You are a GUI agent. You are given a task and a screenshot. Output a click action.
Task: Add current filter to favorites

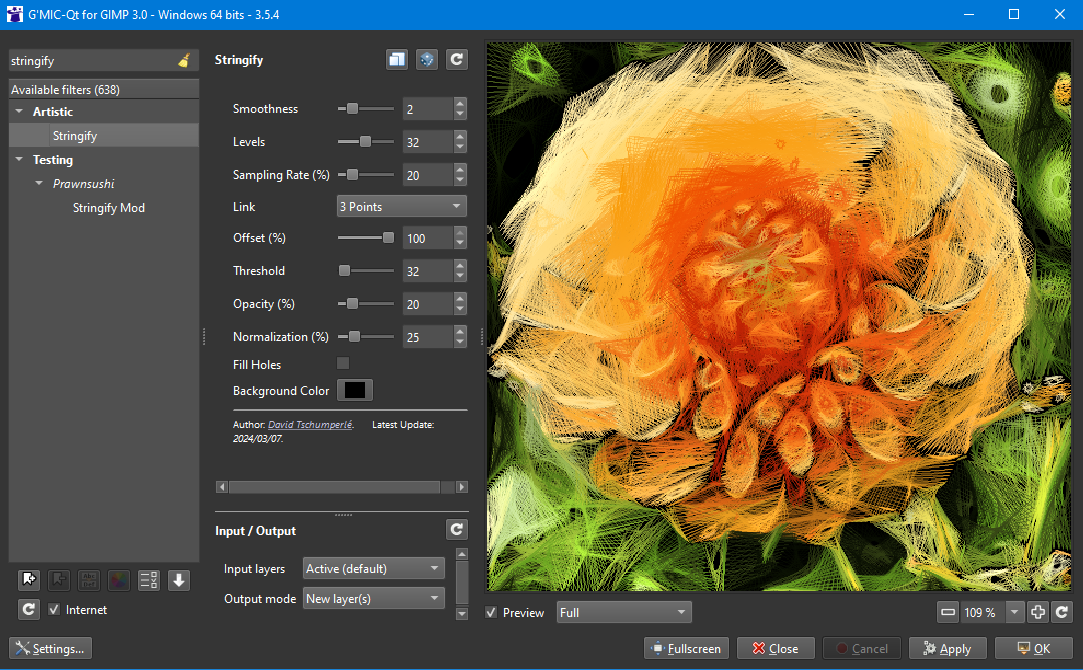click(x=28, y=580)
